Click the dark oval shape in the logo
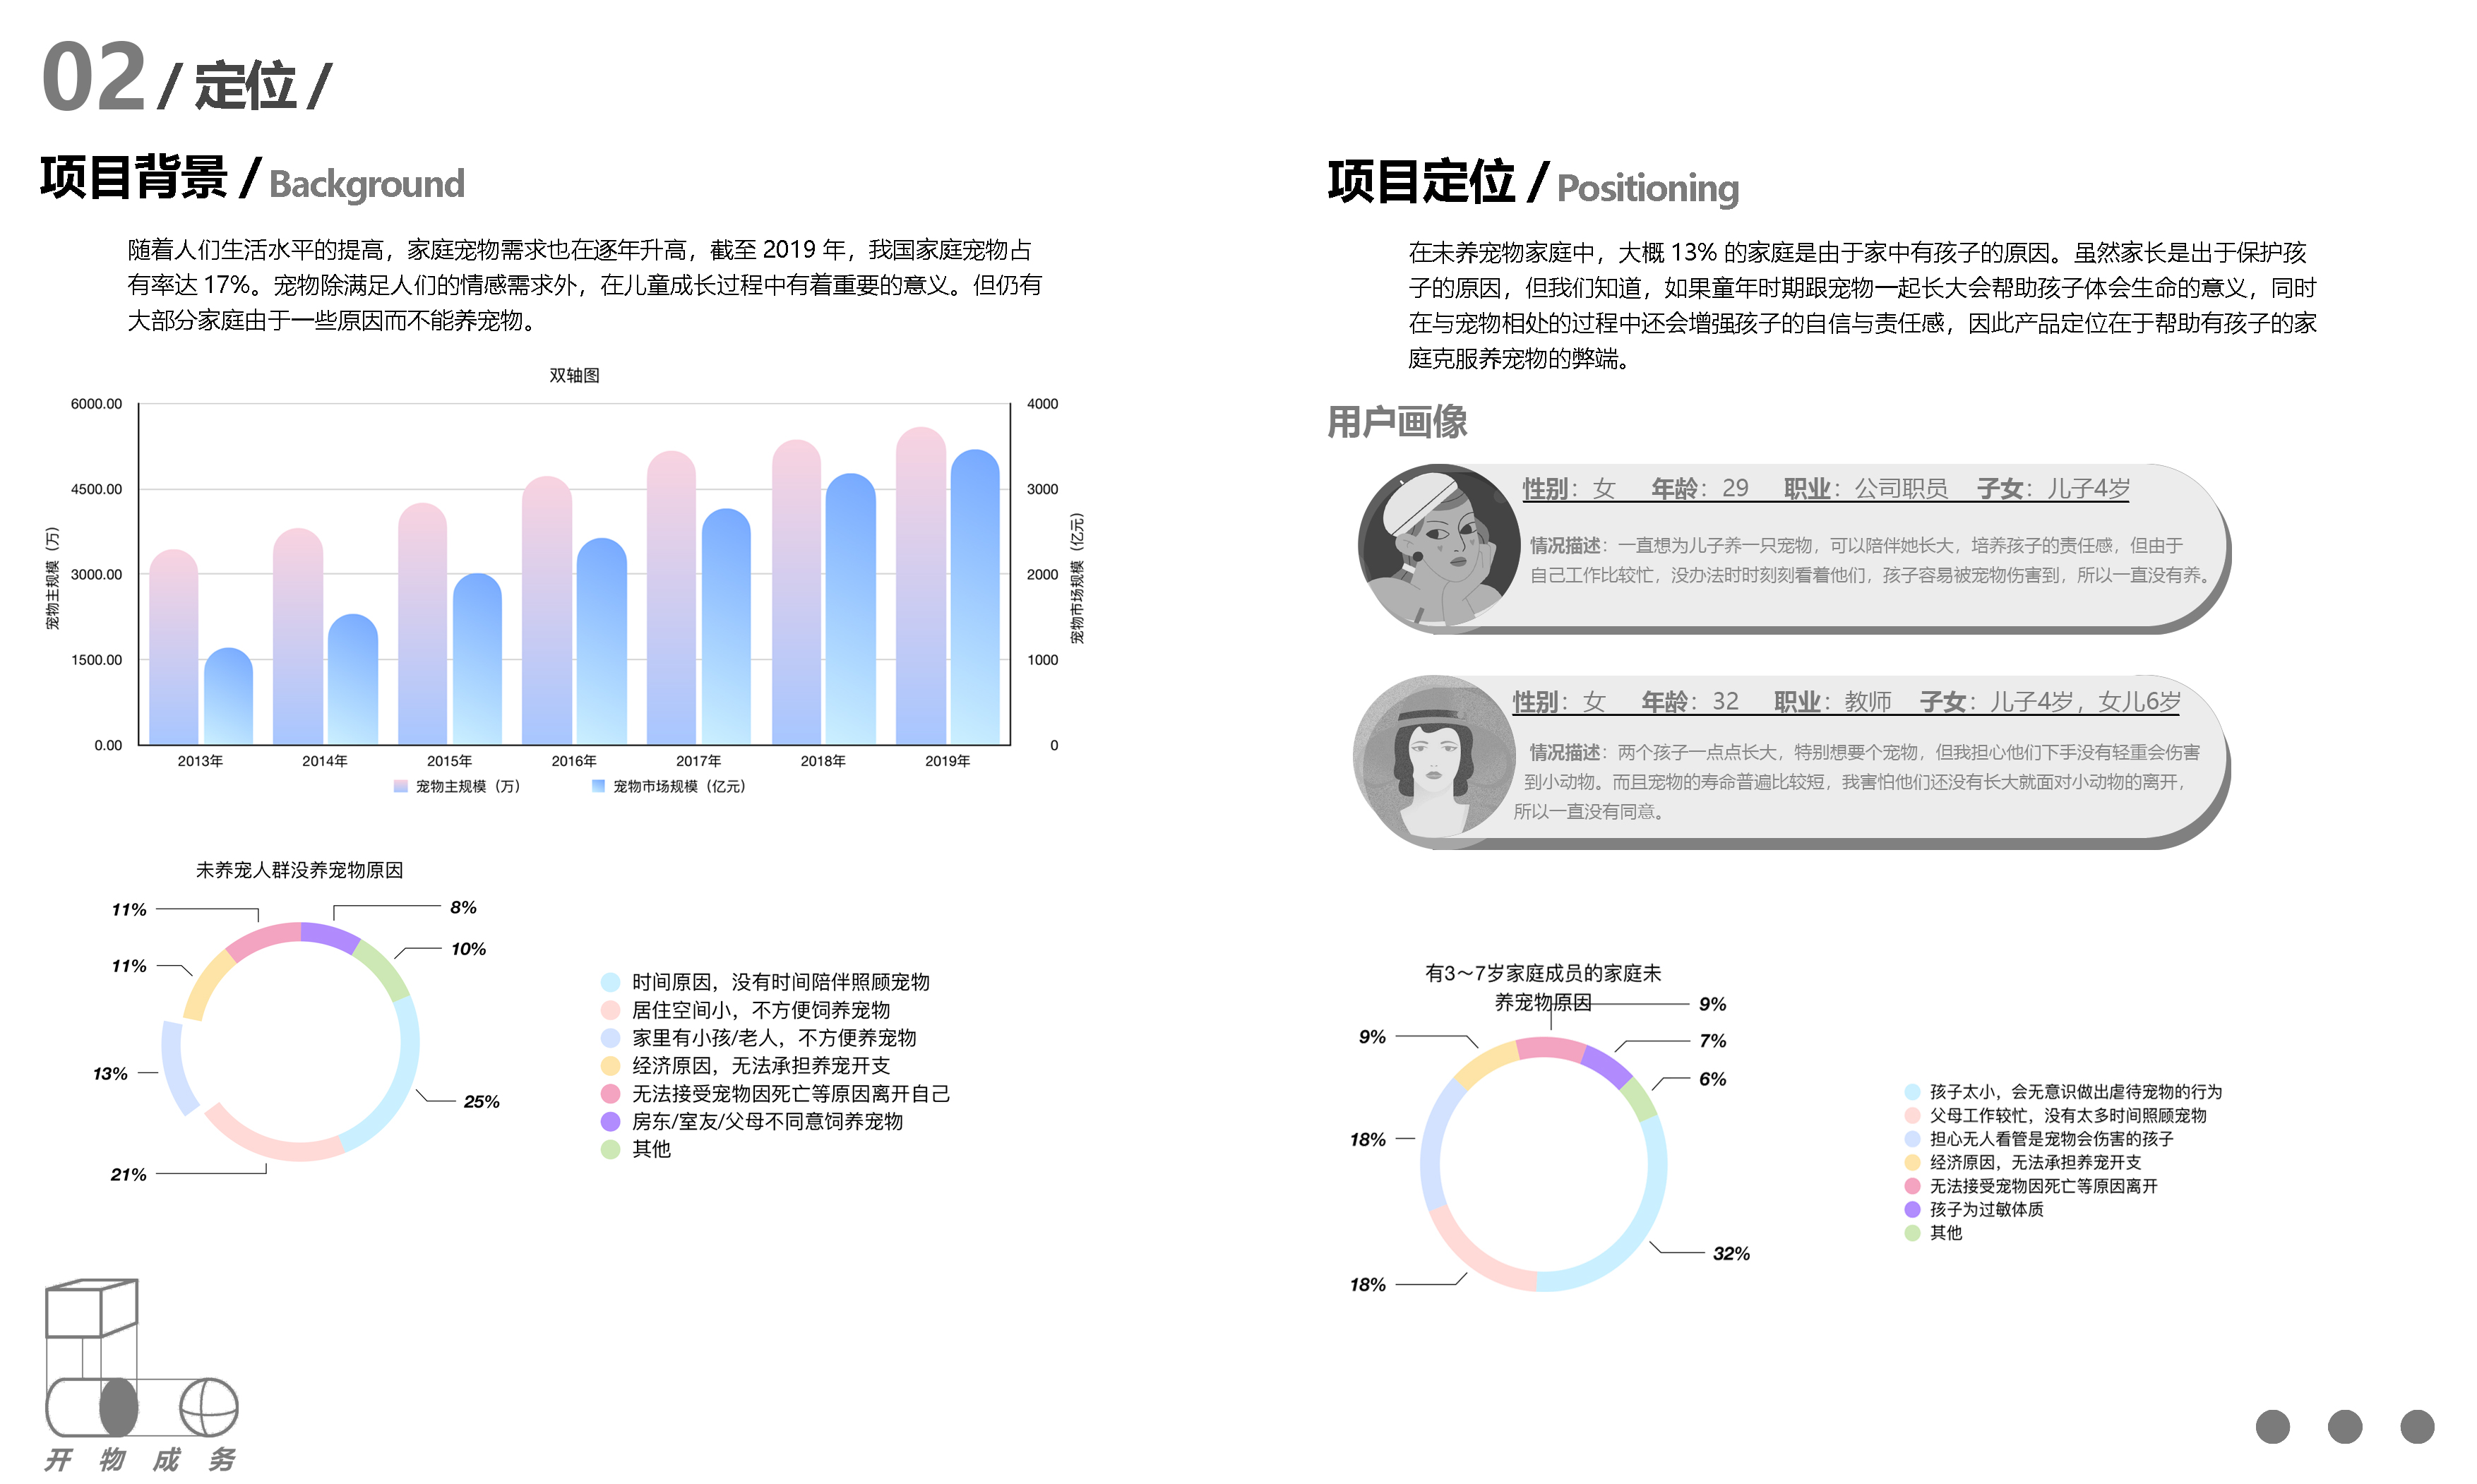Screen dimensions: 2477x1484 [119, 1407]
